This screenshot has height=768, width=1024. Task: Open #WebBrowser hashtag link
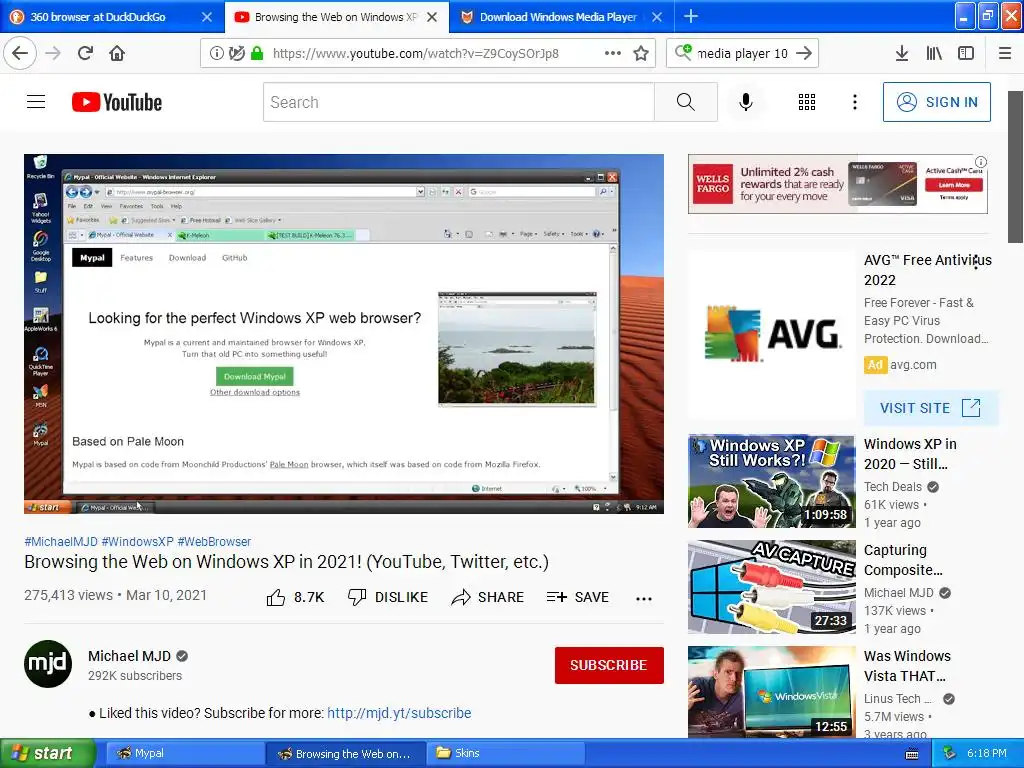click(x=214, y=541)
